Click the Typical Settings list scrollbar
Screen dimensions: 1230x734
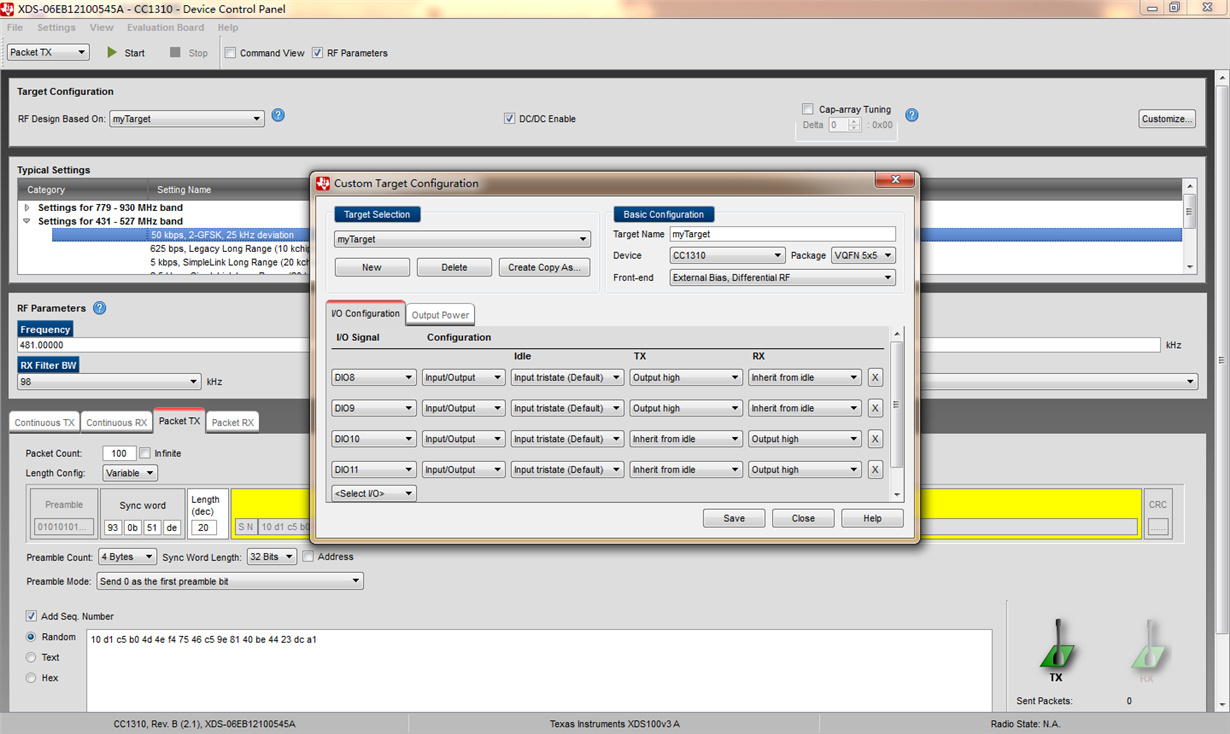coord(1189,226)
